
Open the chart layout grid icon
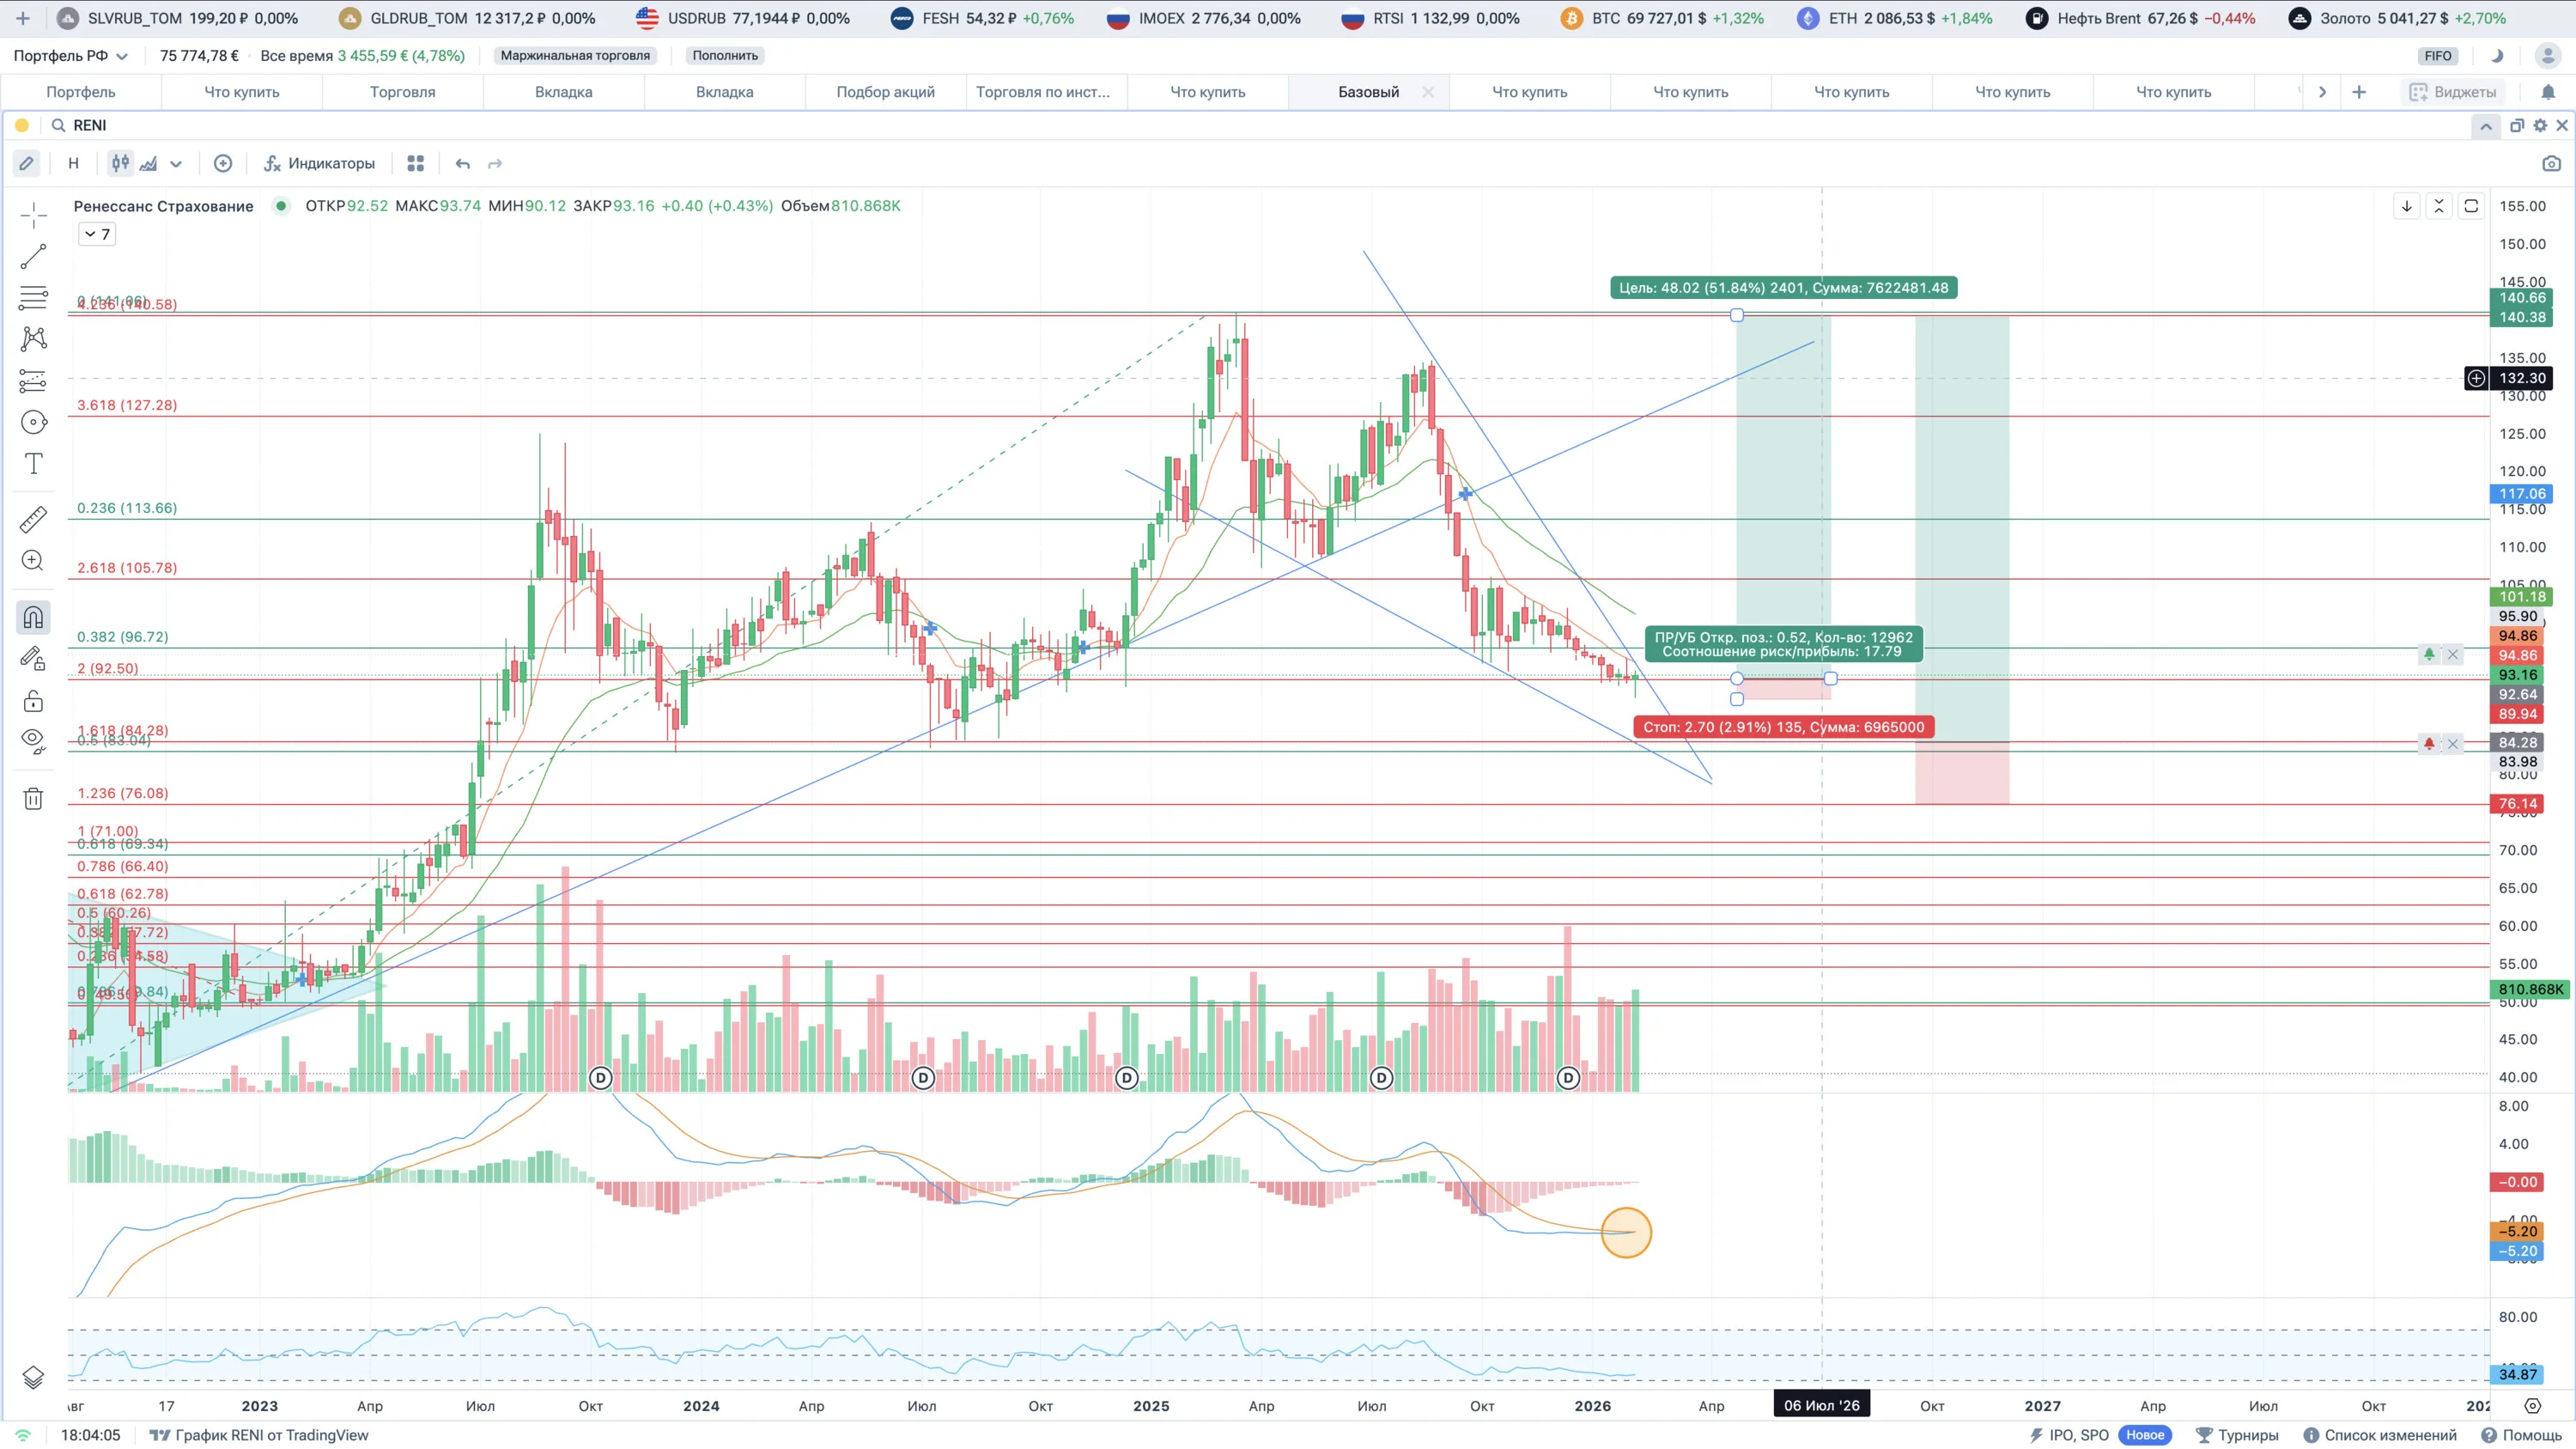click(416, 163)
